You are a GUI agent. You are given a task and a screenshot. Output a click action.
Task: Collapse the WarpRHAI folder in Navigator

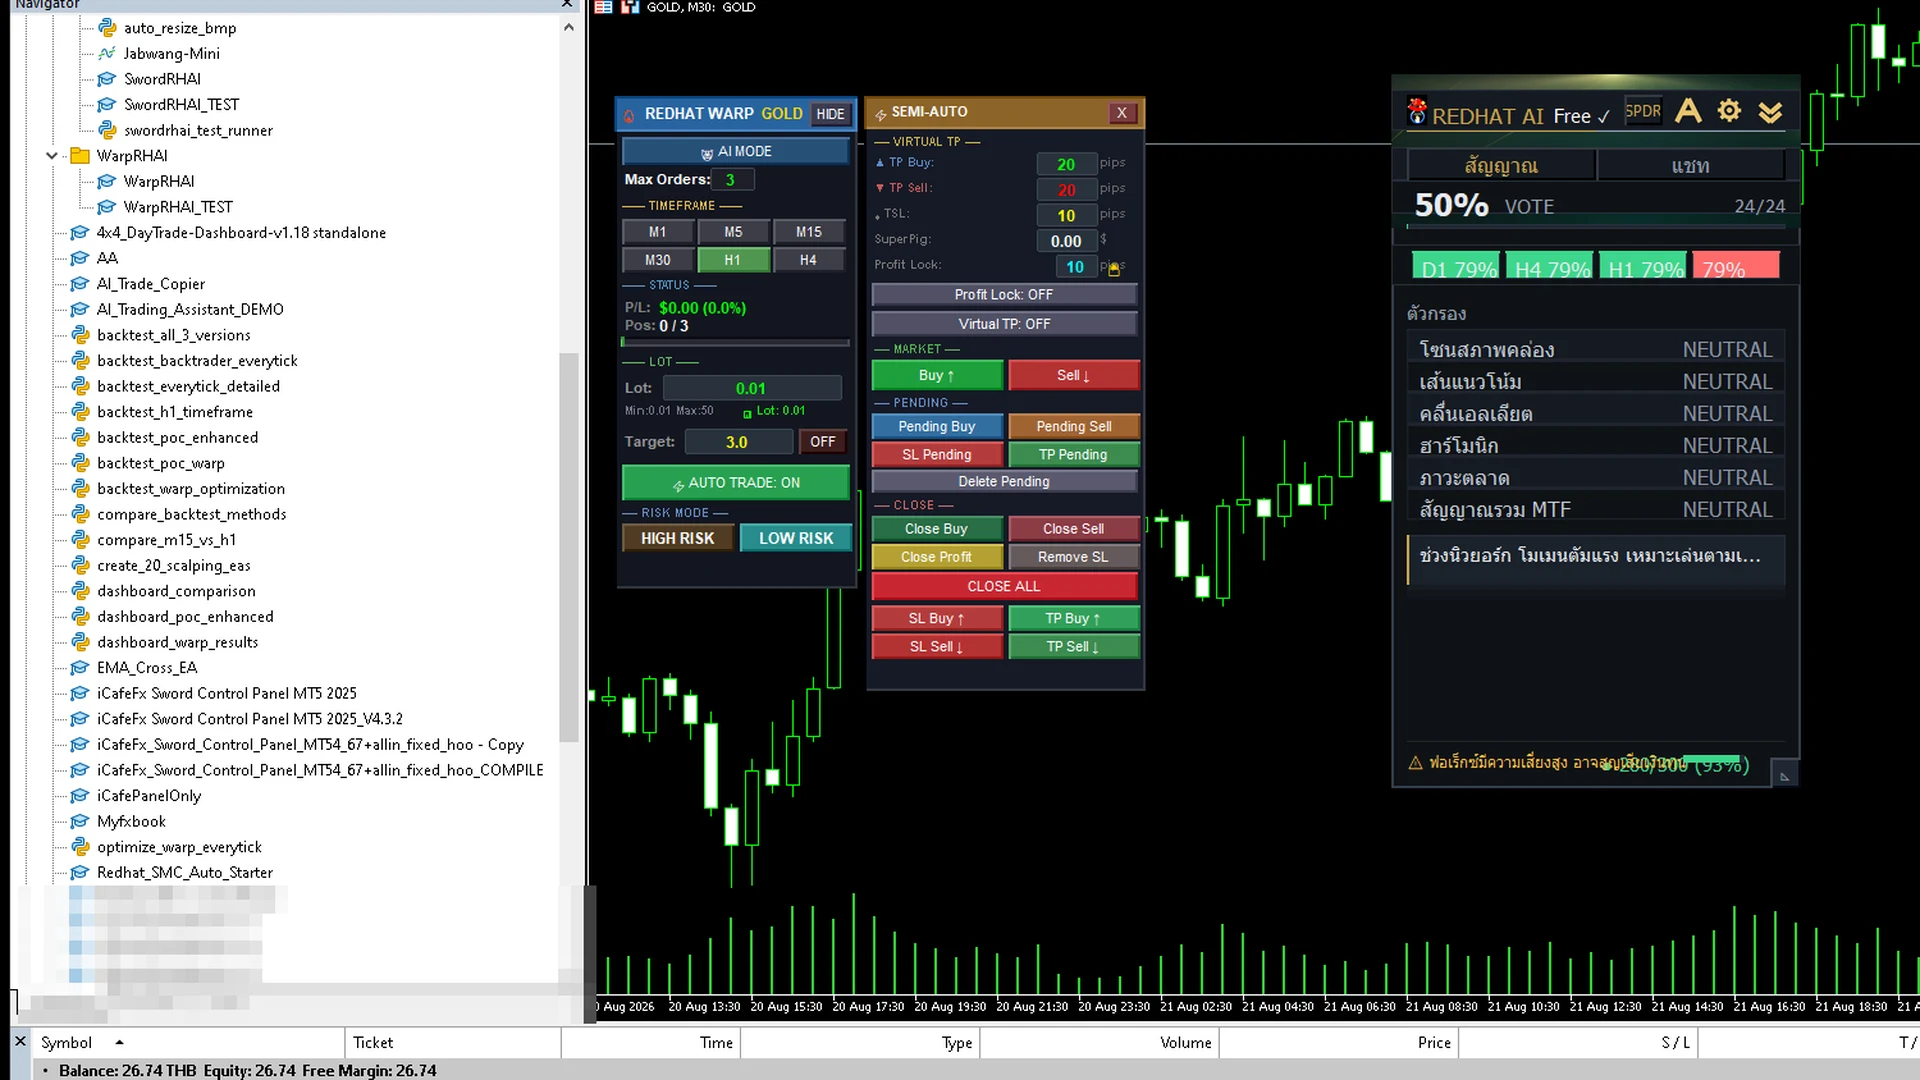tap(51, 156)
